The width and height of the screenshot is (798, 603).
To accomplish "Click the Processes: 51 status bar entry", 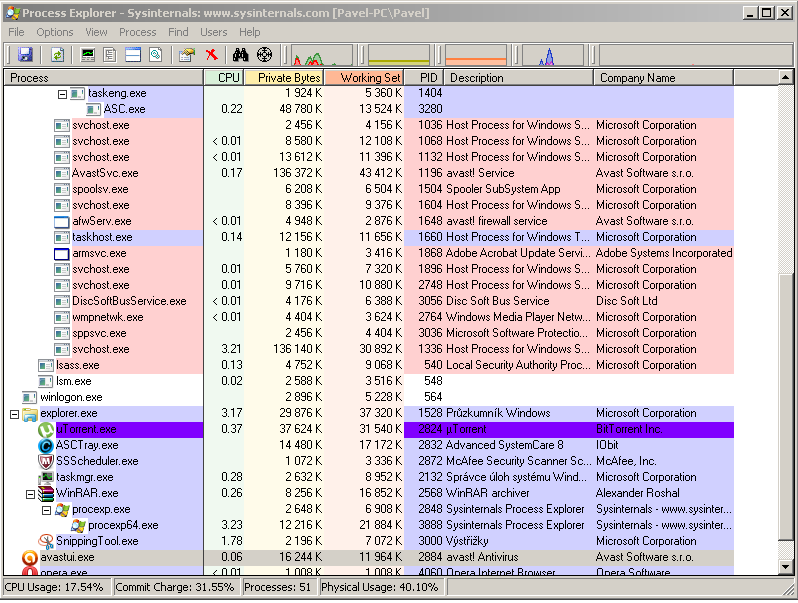I will click(279, 587).
